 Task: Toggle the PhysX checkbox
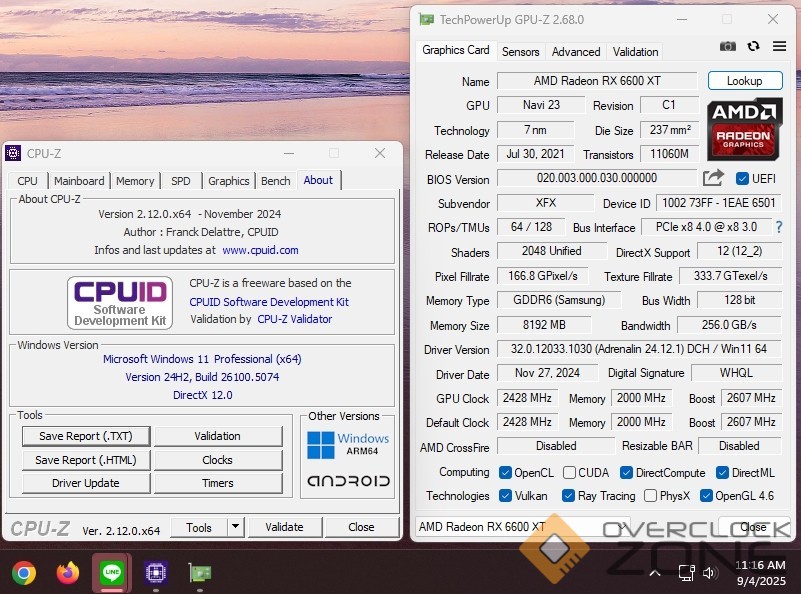(x=651, y=495)
